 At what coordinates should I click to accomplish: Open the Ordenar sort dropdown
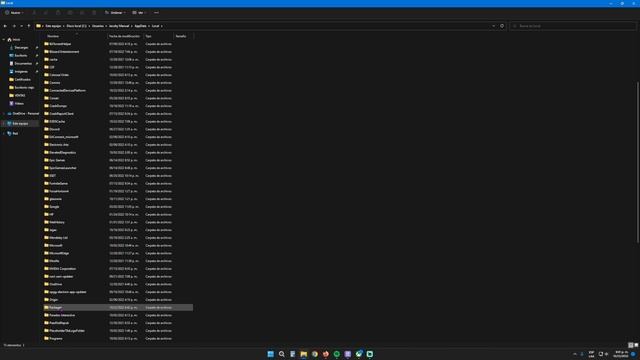coord(115,13)
